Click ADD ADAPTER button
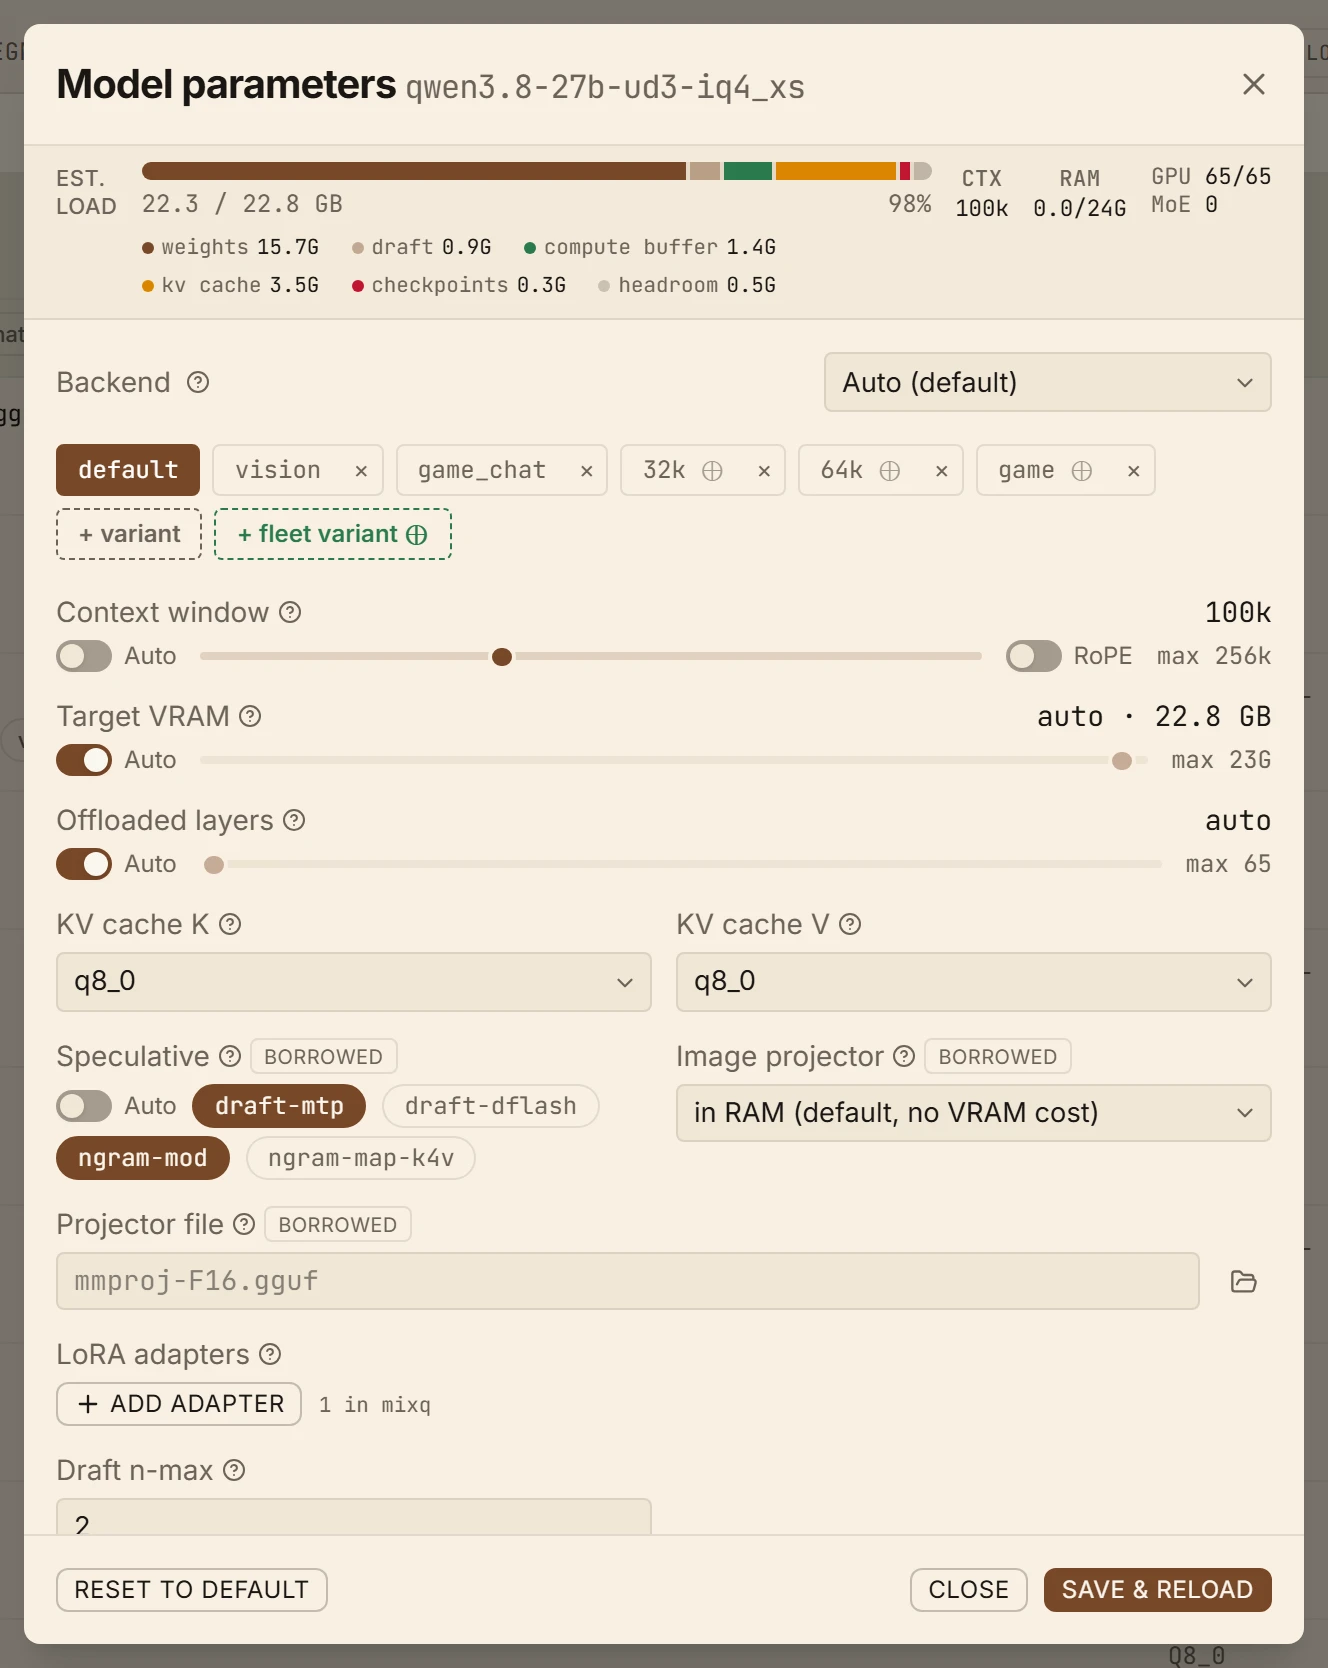Screen dimensions: 1328x1668 coord(179,1404)
